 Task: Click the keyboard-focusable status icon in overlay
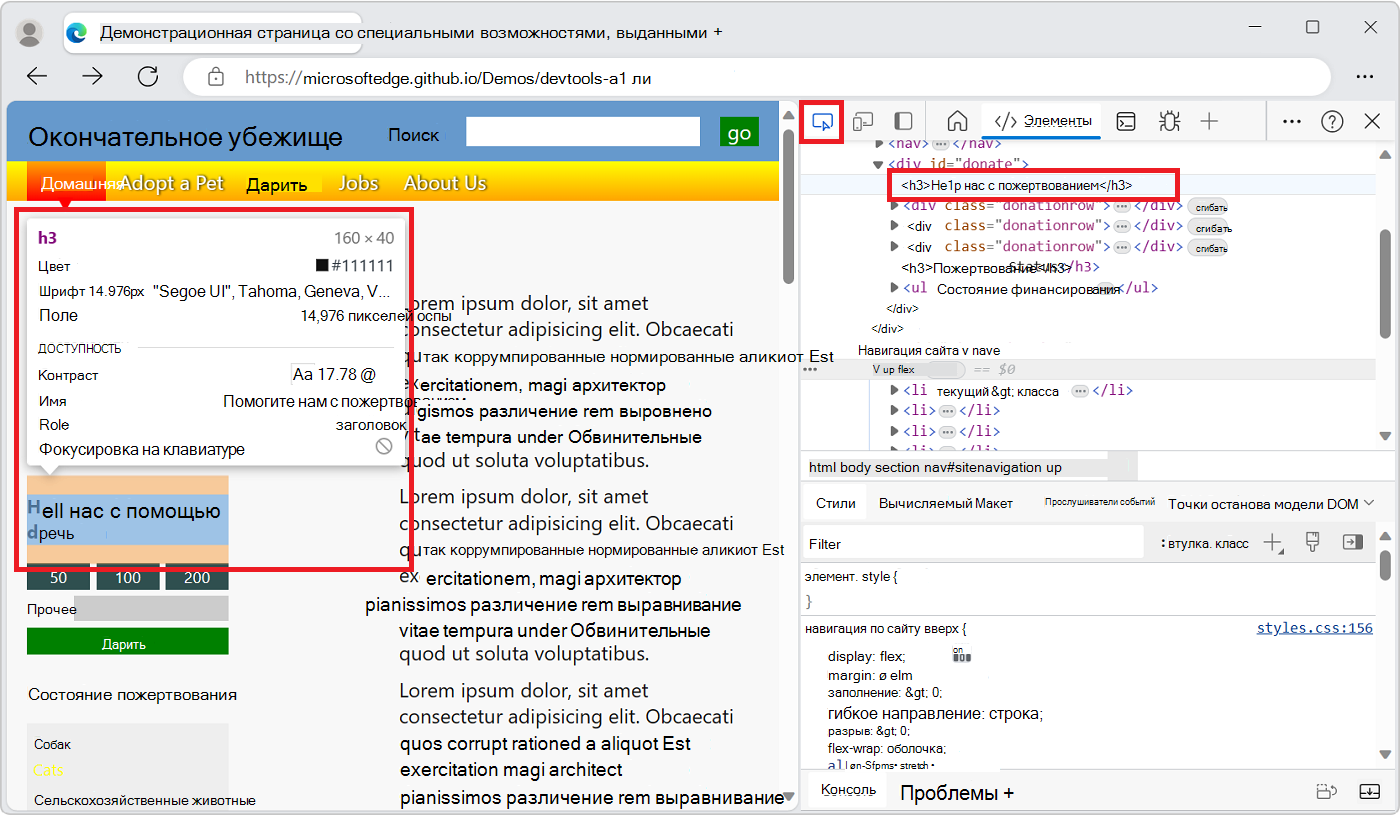click(x=384, y=447)
